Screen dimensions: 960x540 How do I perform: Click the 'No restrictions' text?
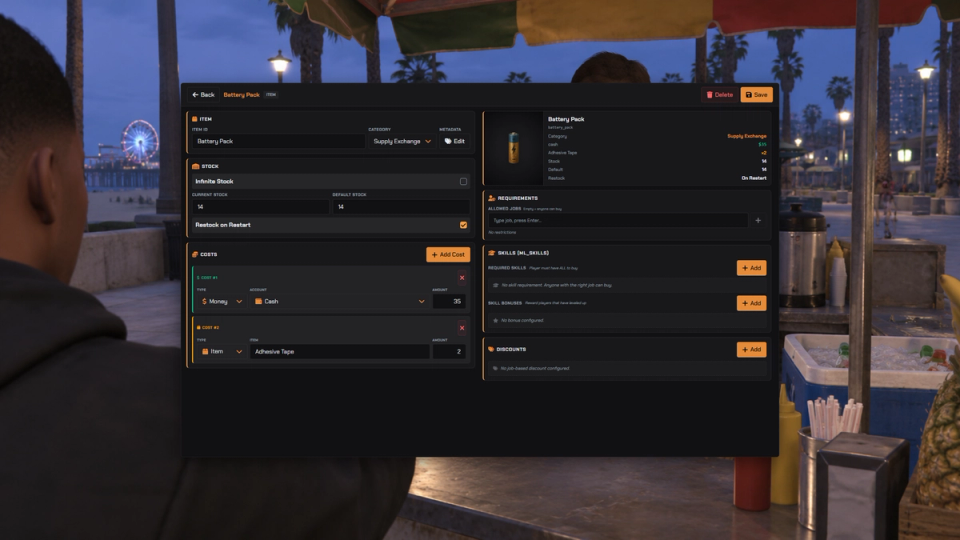coord(502,233)
